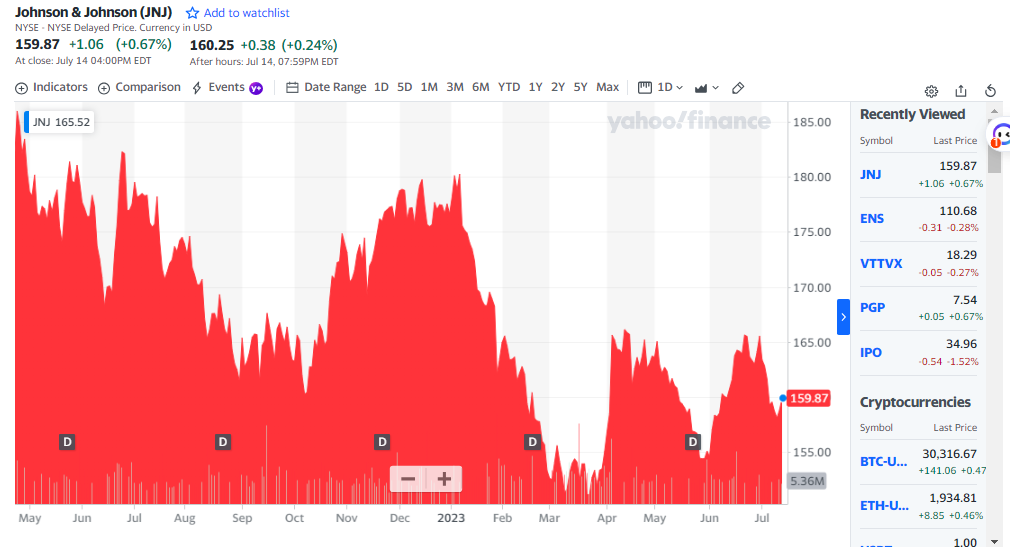Open Indicators with the plus icon

tap(21, 88)
